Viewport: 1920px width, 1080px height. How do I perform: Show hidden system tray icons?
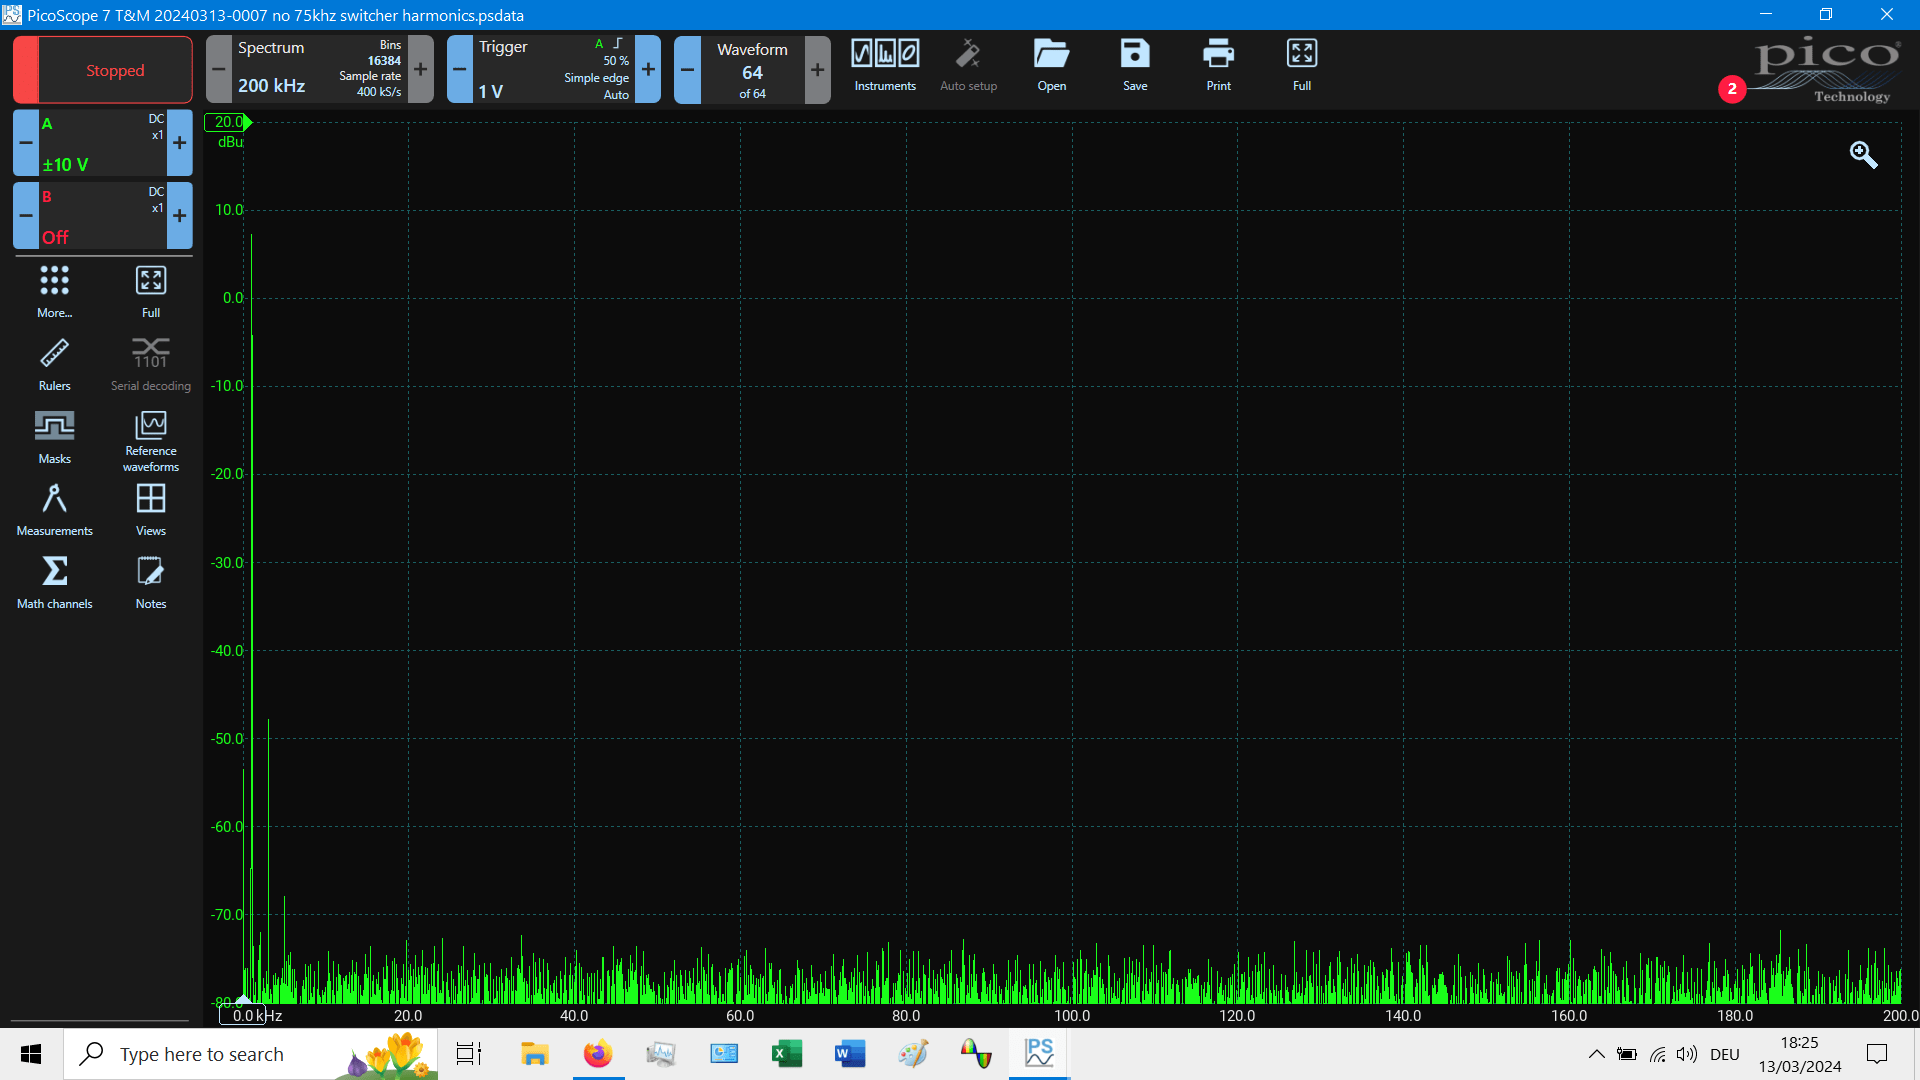[1597, 1054]
